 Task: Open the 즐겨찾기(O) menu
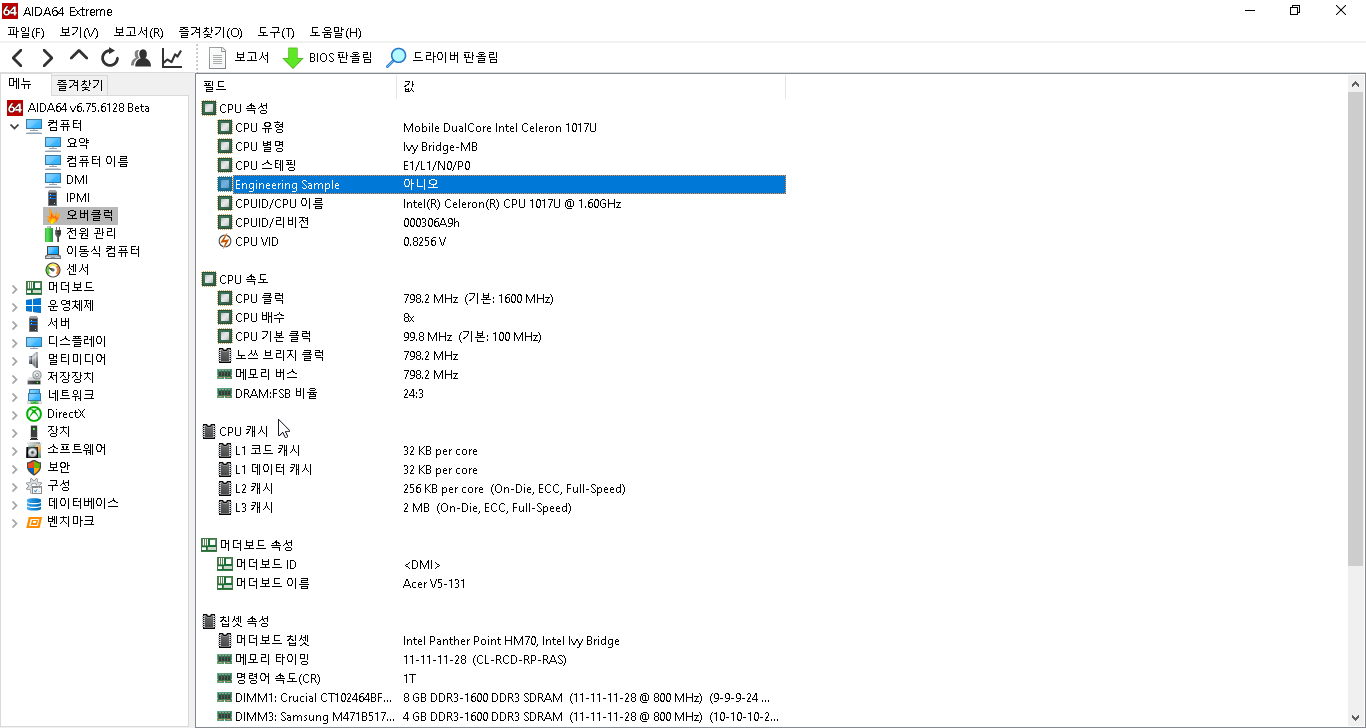(210, 33)
